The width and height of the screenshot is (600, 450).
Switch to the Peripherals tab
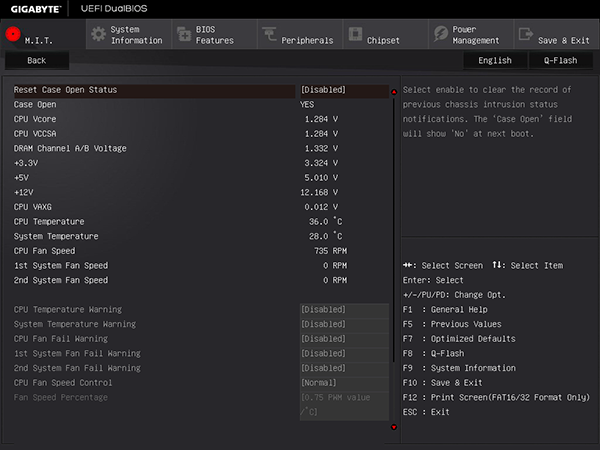coord(300,34)
